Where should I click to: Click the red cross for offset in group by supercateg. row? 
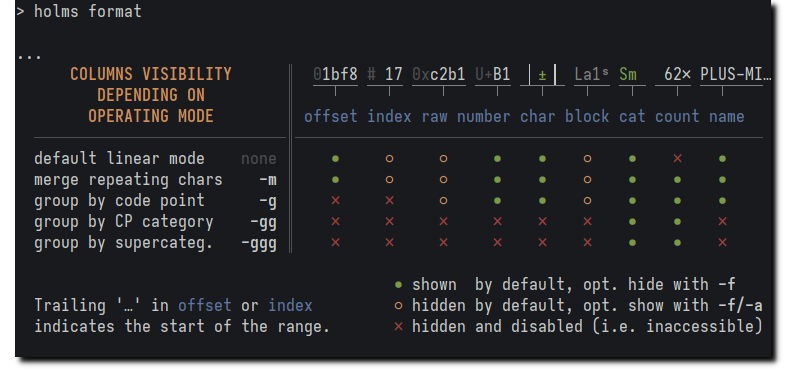click(335, 243)
